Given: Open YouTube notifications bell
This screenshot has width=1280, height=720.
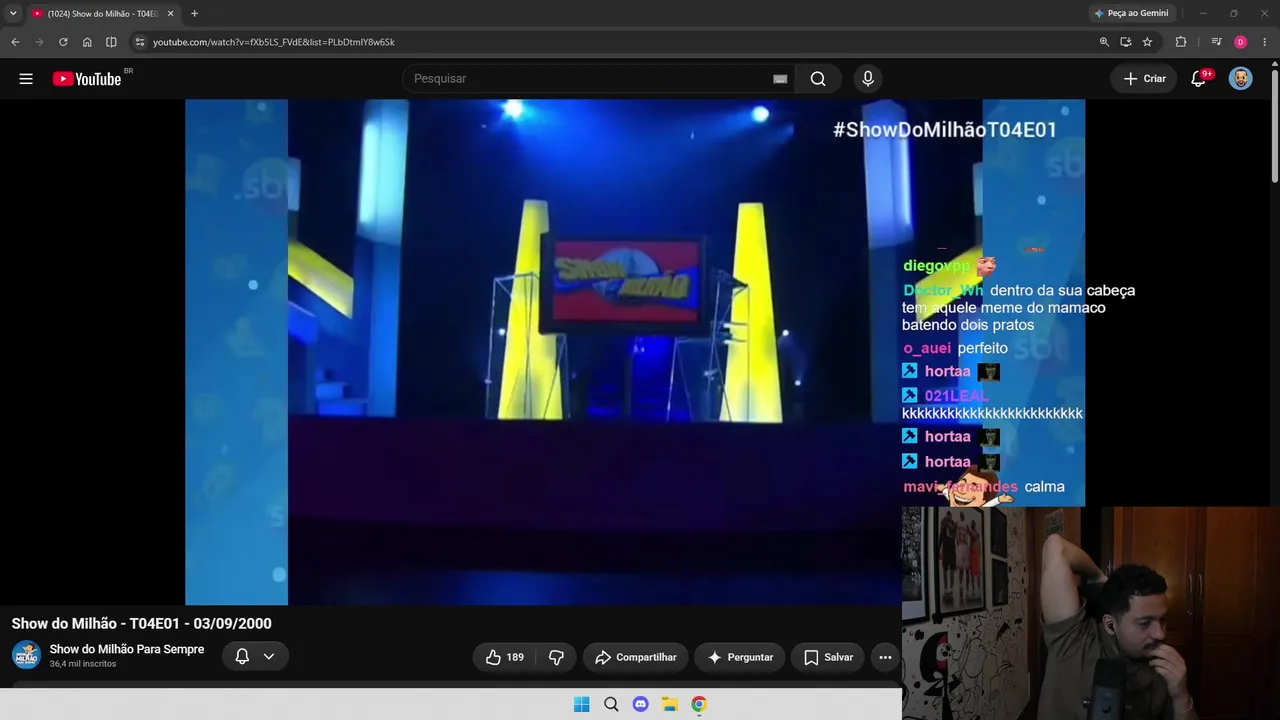Looking at the screenshot, I should (x=1198, y=79).
